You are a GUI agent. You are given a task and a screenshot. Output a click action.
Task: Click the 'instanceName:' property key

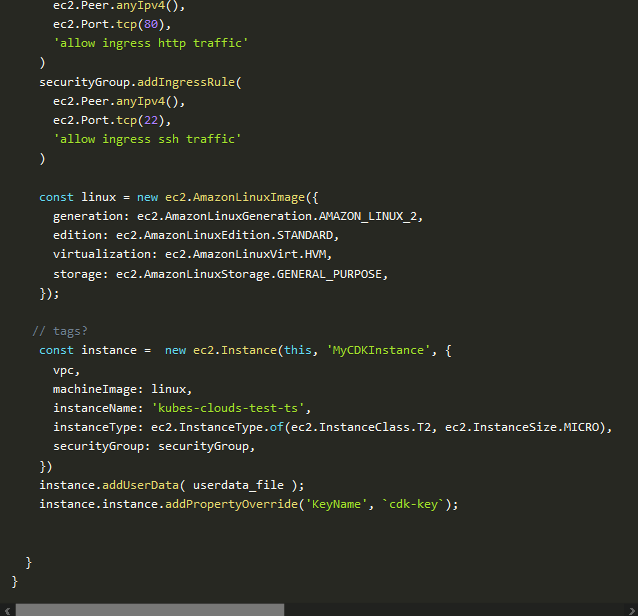[98, 408]
